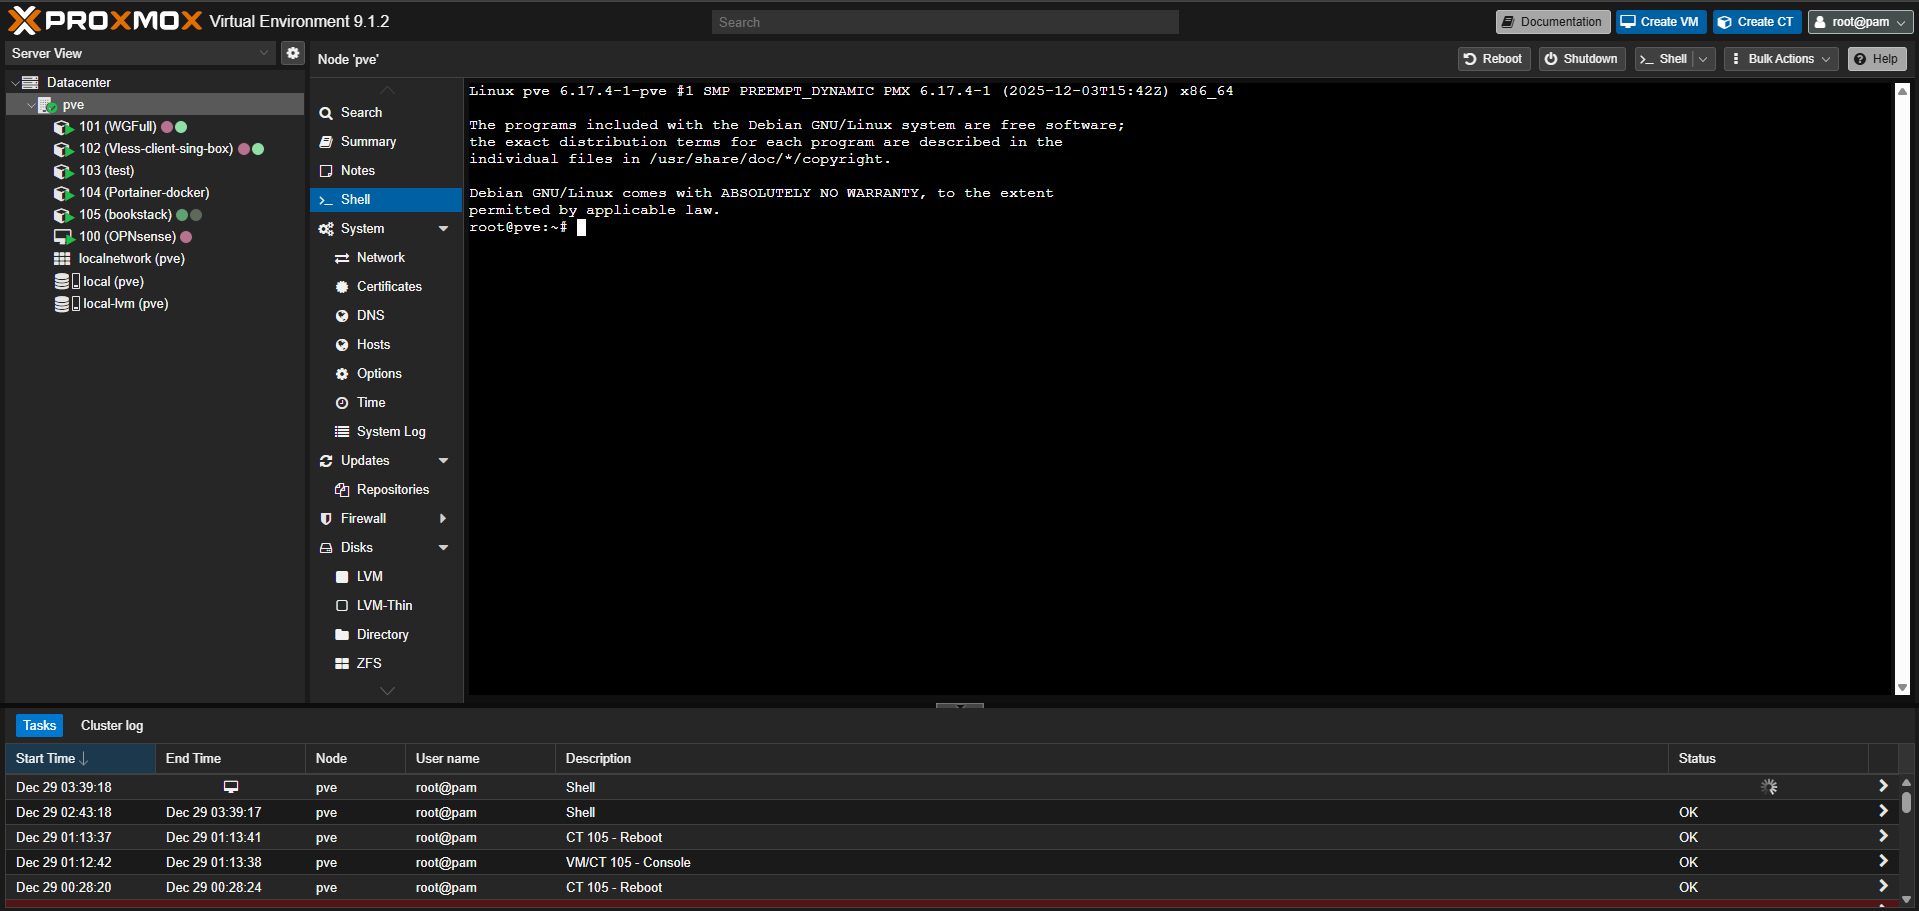The width and height of the screenshot is (1919, 911).
Task: Open DNS configuration
Action: pos(386,315)
